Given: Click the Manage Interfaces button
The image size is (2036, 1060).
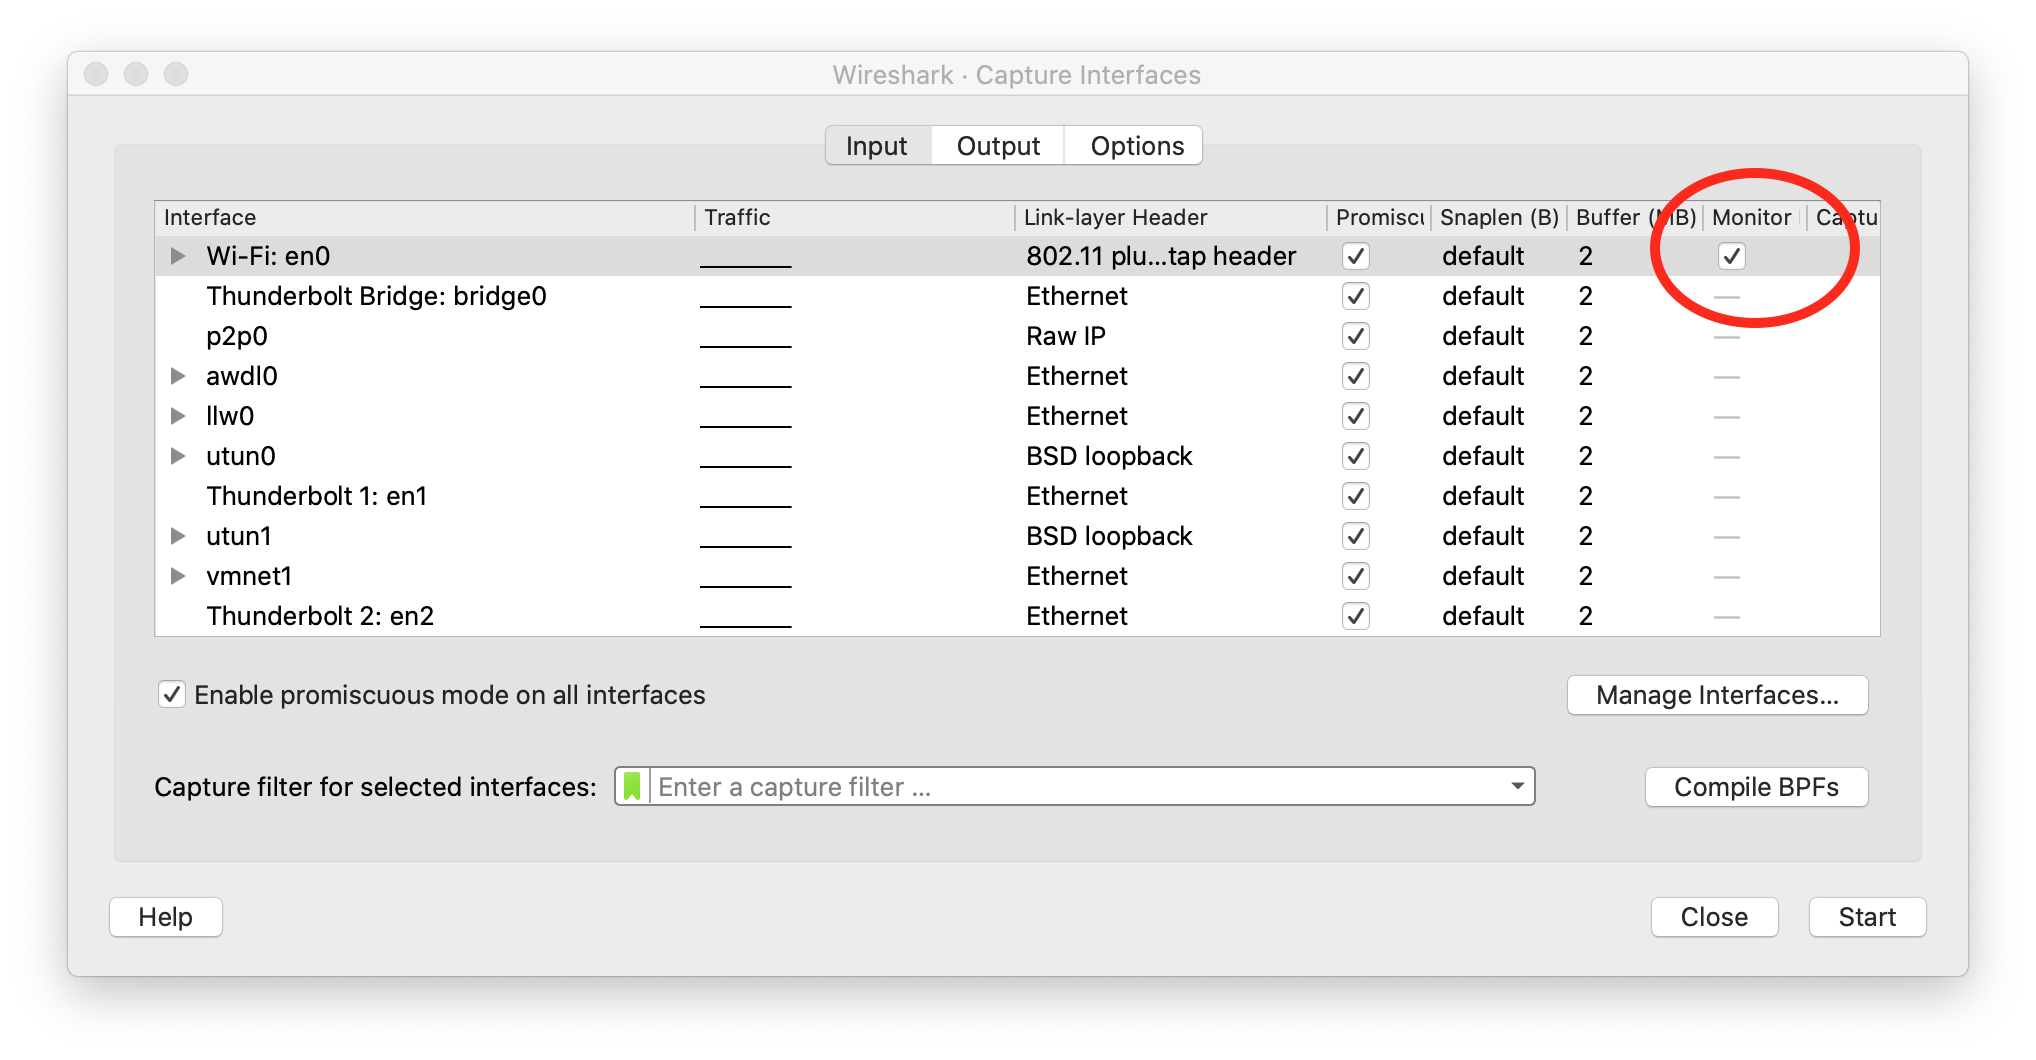Looking at the screenshot, I should point(1716,695).
